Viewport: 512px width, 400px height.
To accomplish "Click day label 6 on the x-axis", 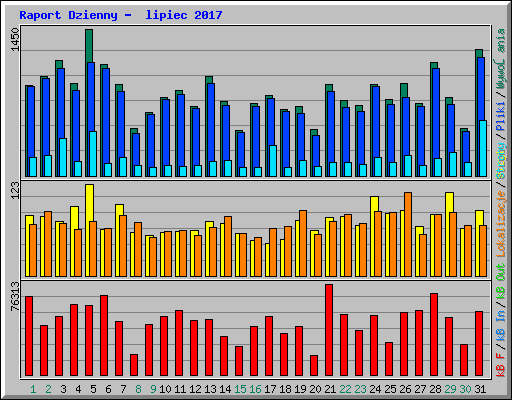I will (108, 389).
